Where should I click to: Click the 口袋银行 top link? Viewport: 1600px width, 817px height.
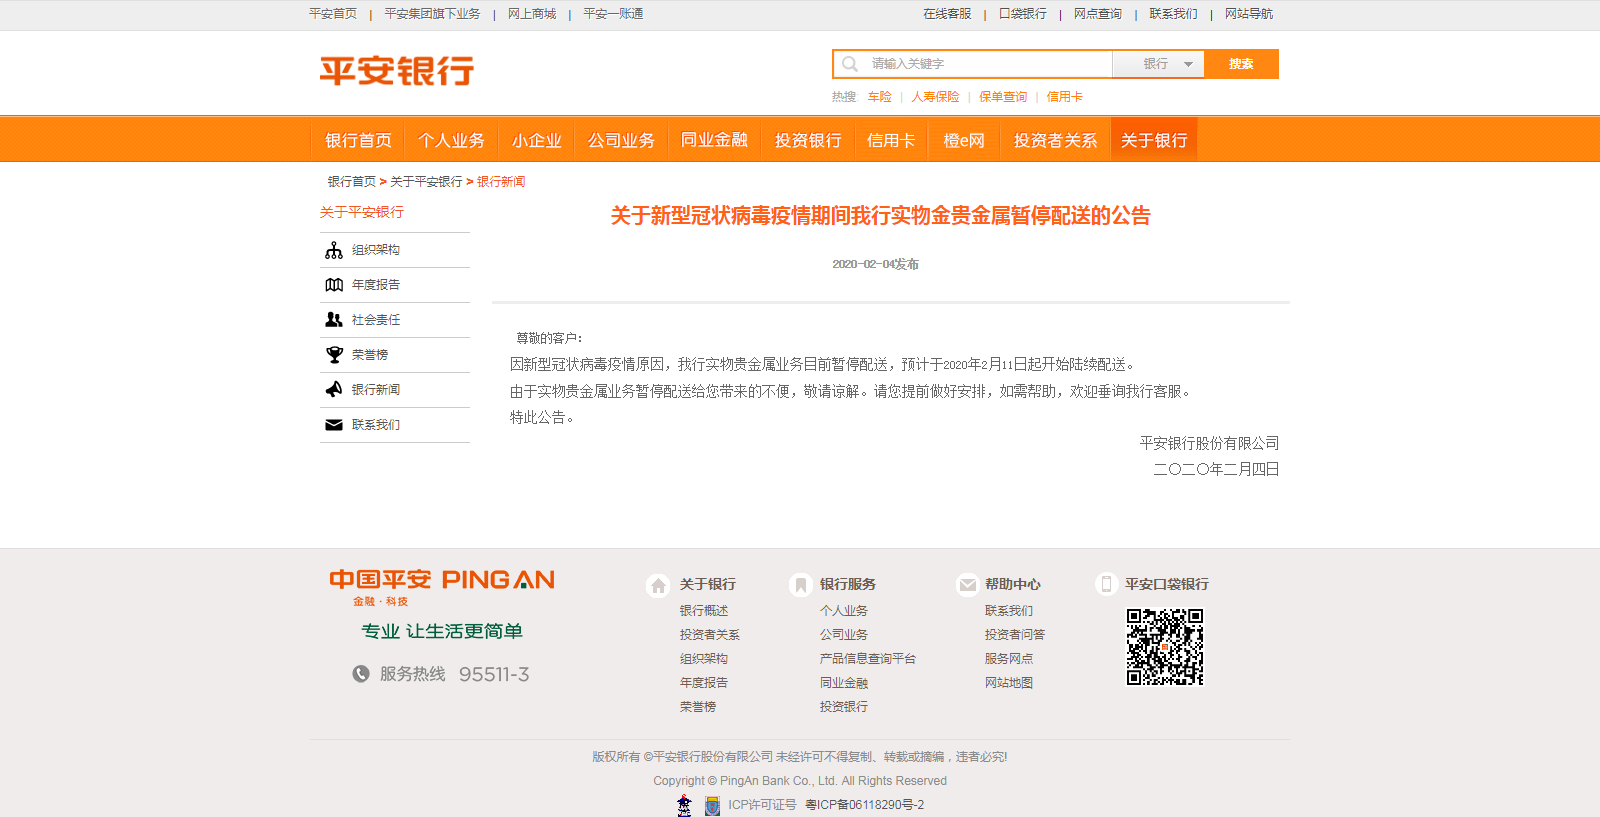(1023, 14)
